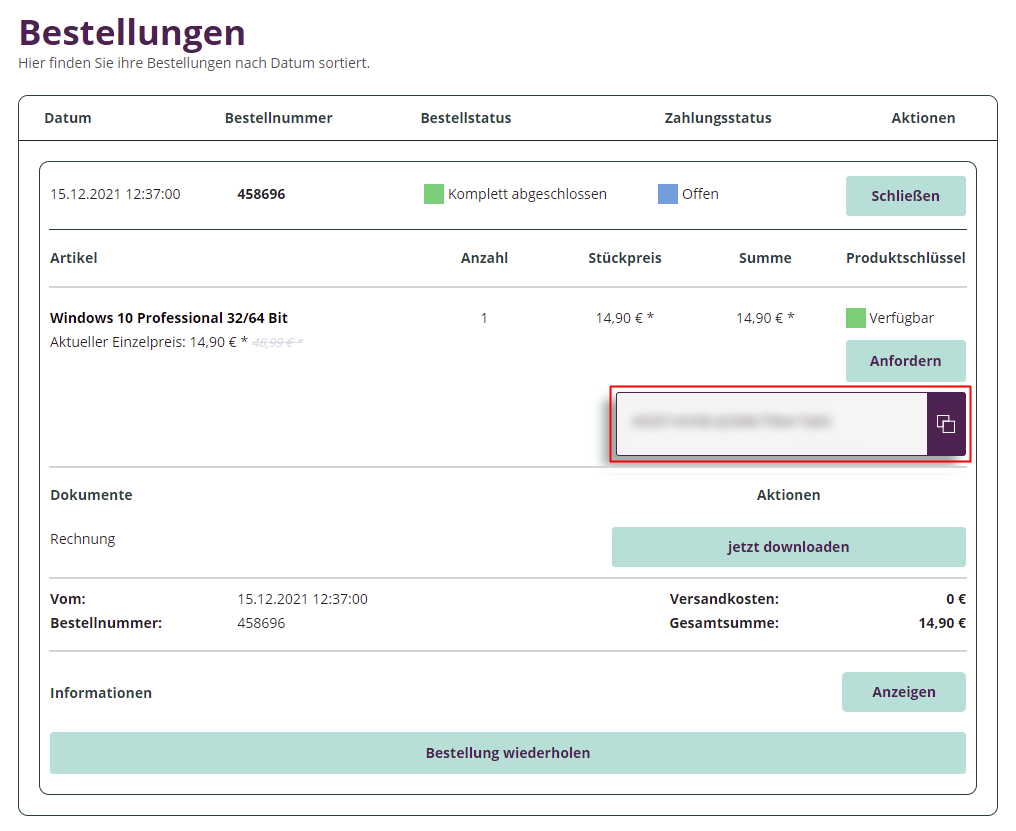1016x831 pixels.
Task: Click the Summe column header
Action: coord(765,258)
